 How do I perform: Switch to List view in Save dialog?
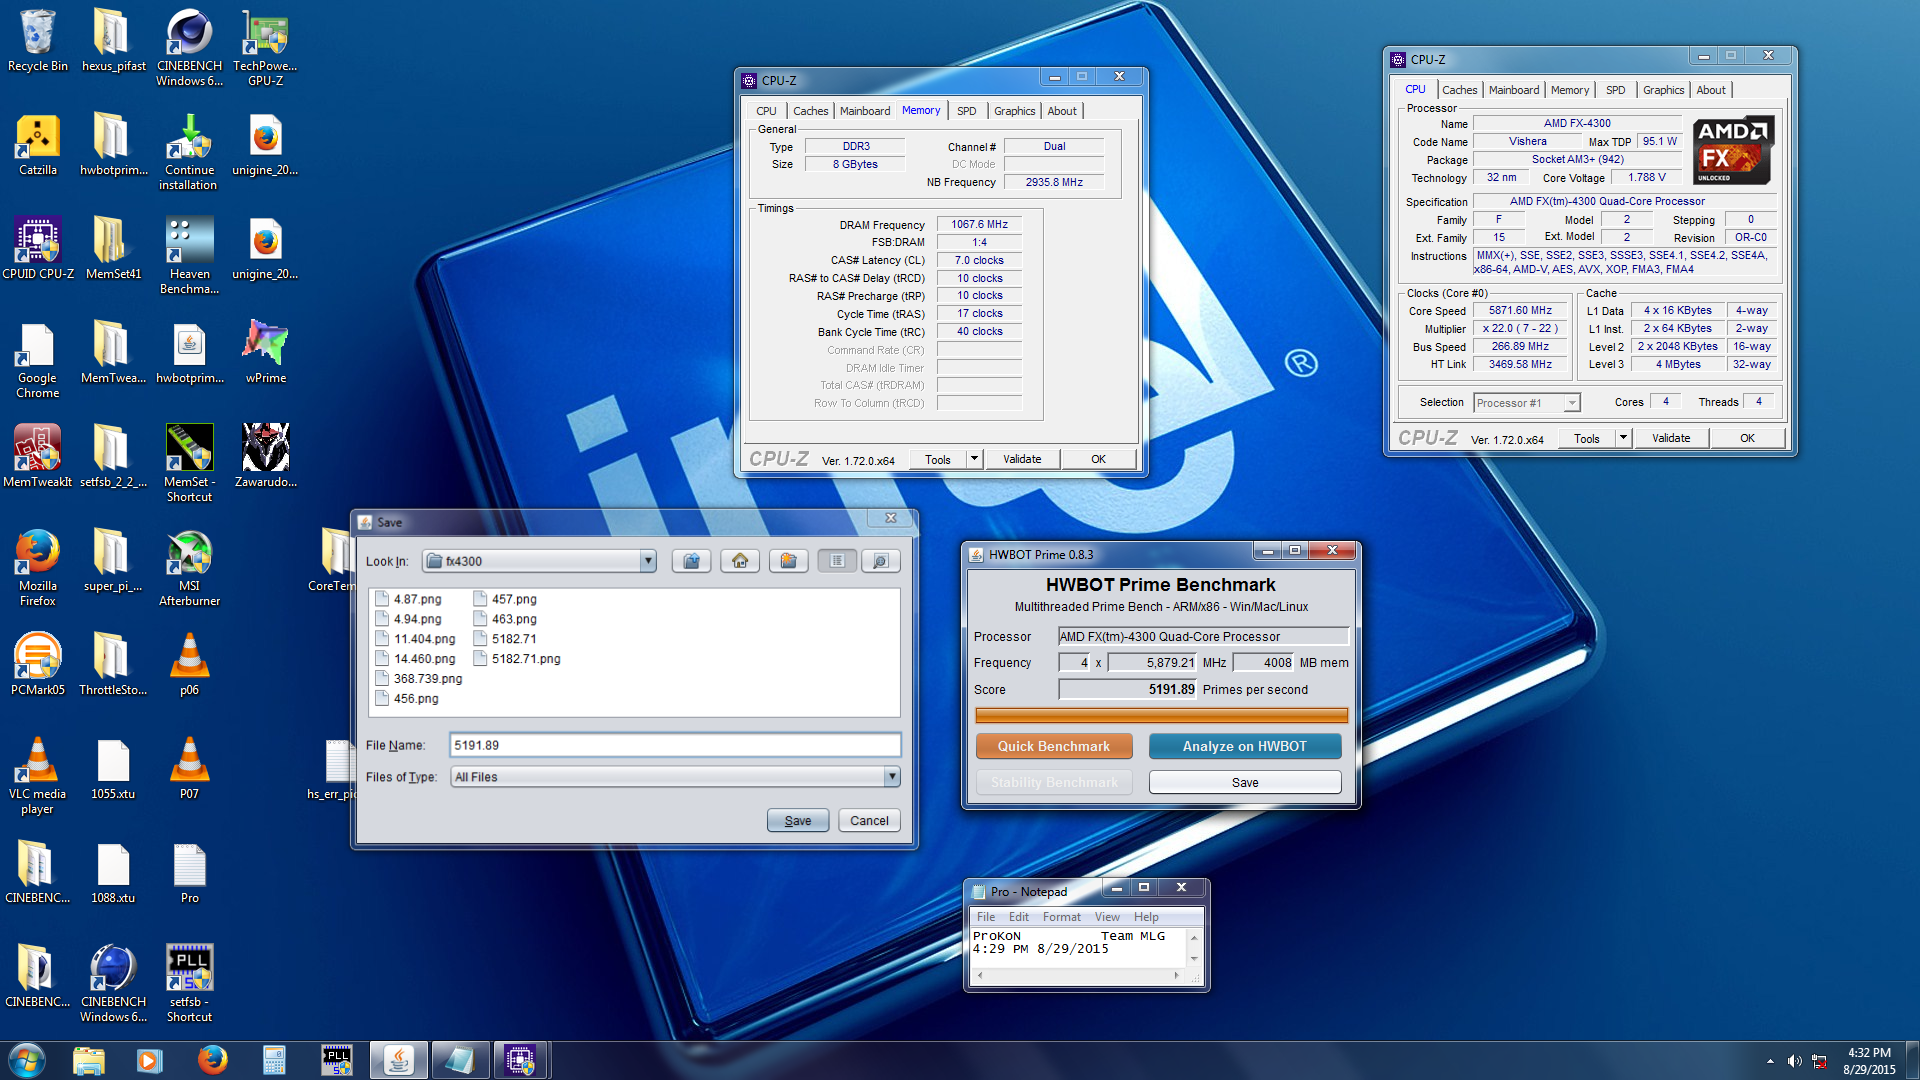(837, 561)
